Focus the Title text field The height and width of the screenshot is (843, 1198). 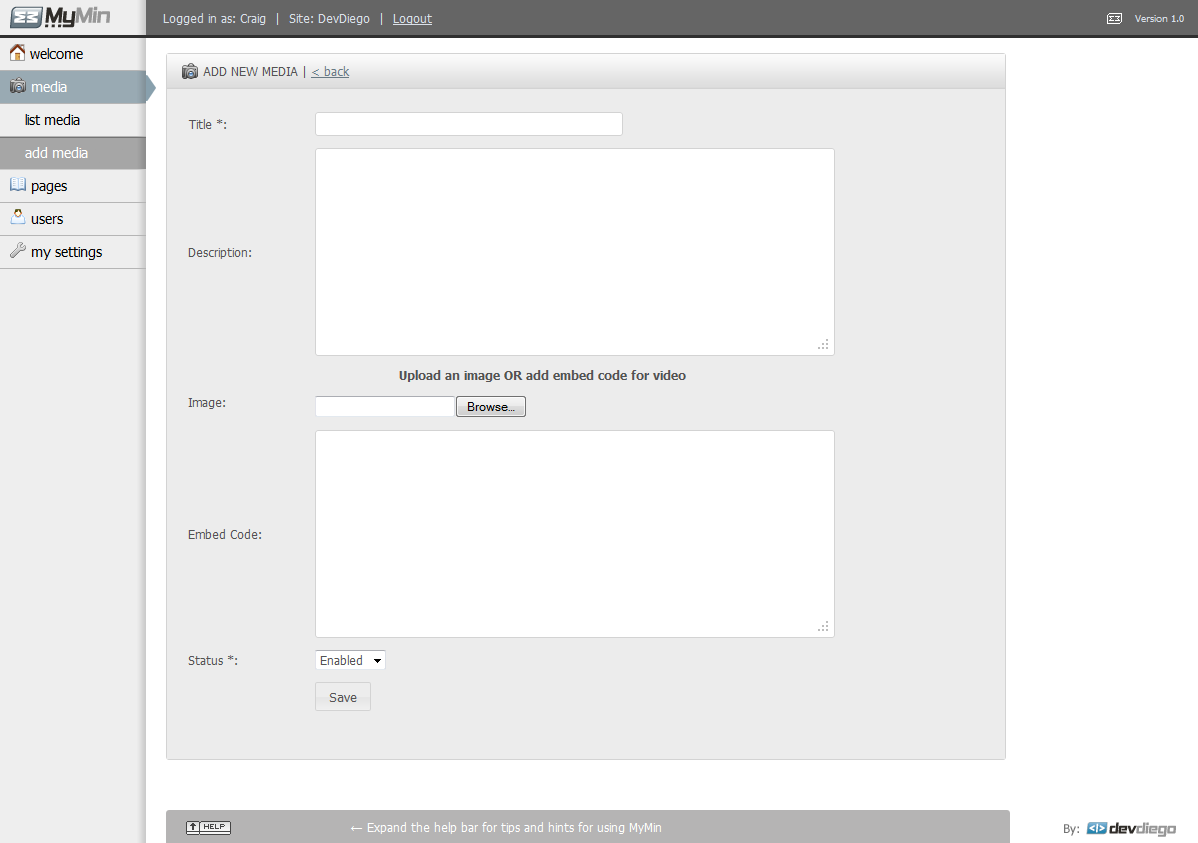[x=468, y=124]
